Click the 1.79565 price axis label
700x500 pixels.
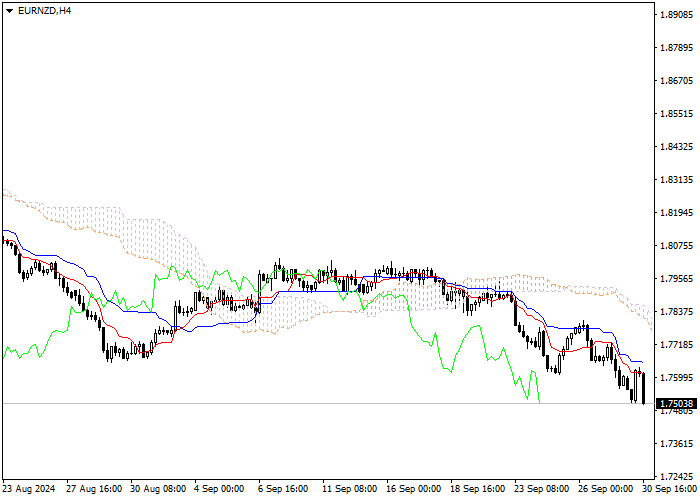pyautogui.click(x=676, y=279)
